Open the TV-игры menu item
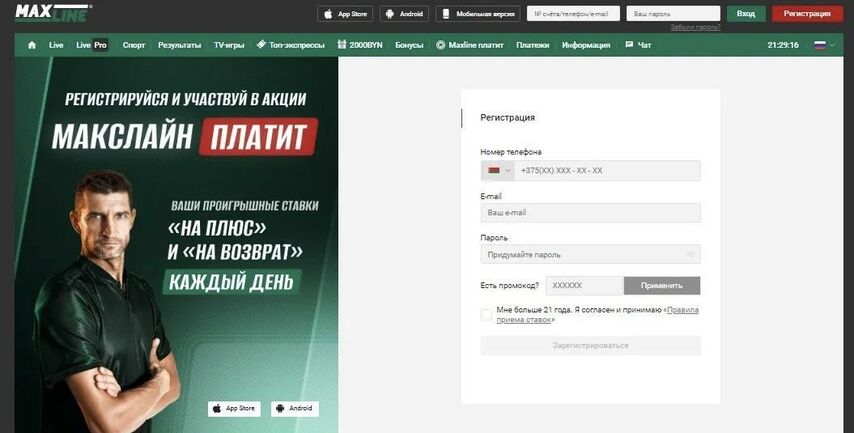854x433 pixels. pos(229,45)
